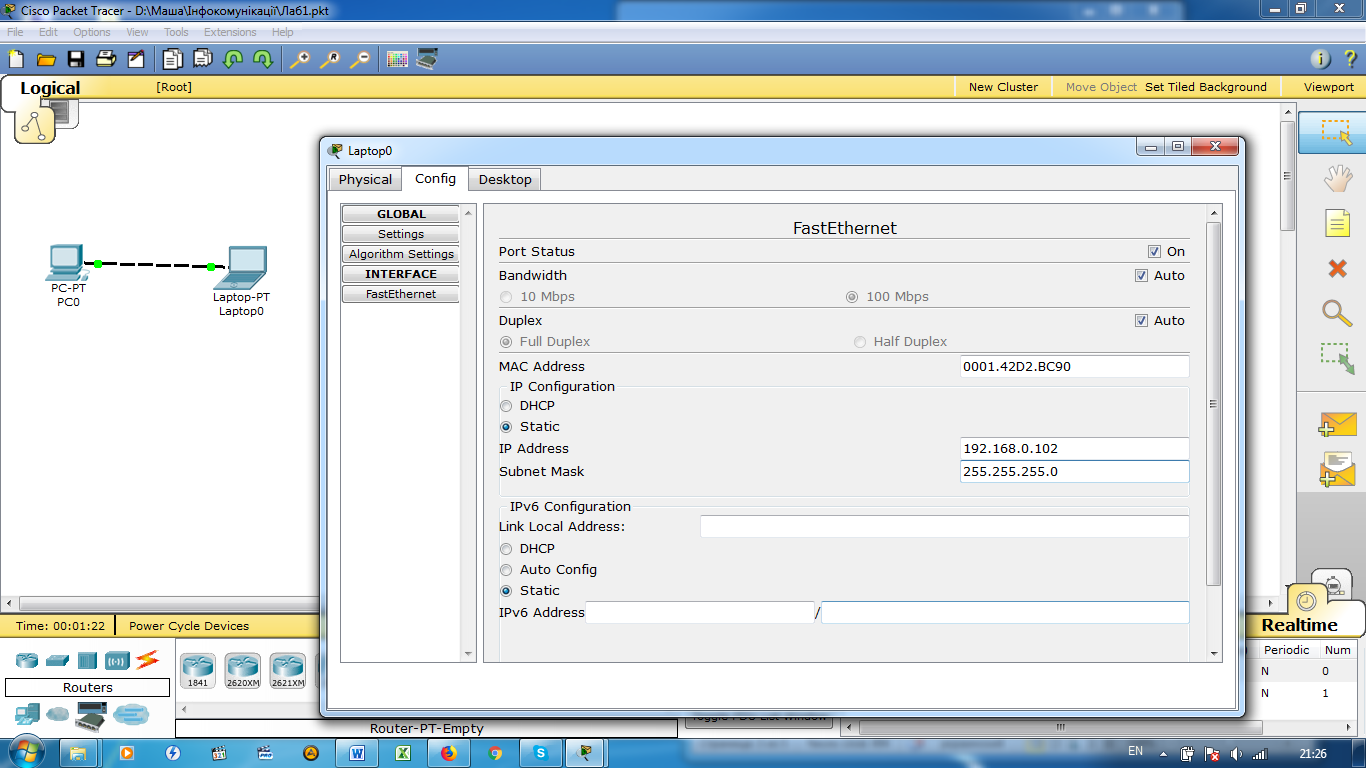Viewport: 1366px width, 768px height.
Task: Redo with the right green arrow icon
Action: pyautogui.click(x=263, y=59)
